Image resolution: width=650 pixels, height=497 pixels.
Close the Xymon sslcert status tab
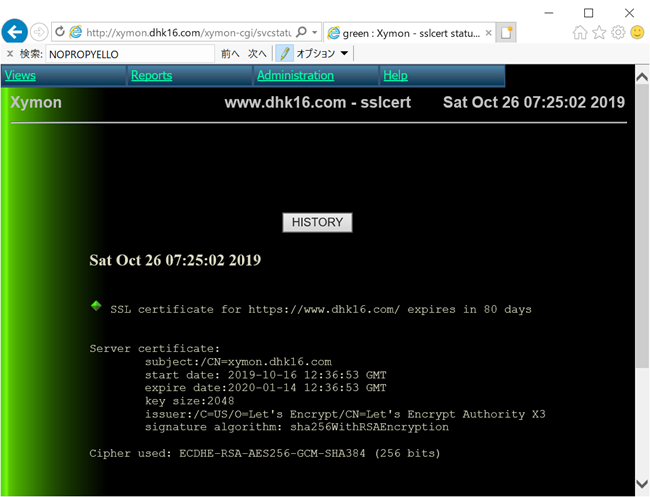coord(489,33)
